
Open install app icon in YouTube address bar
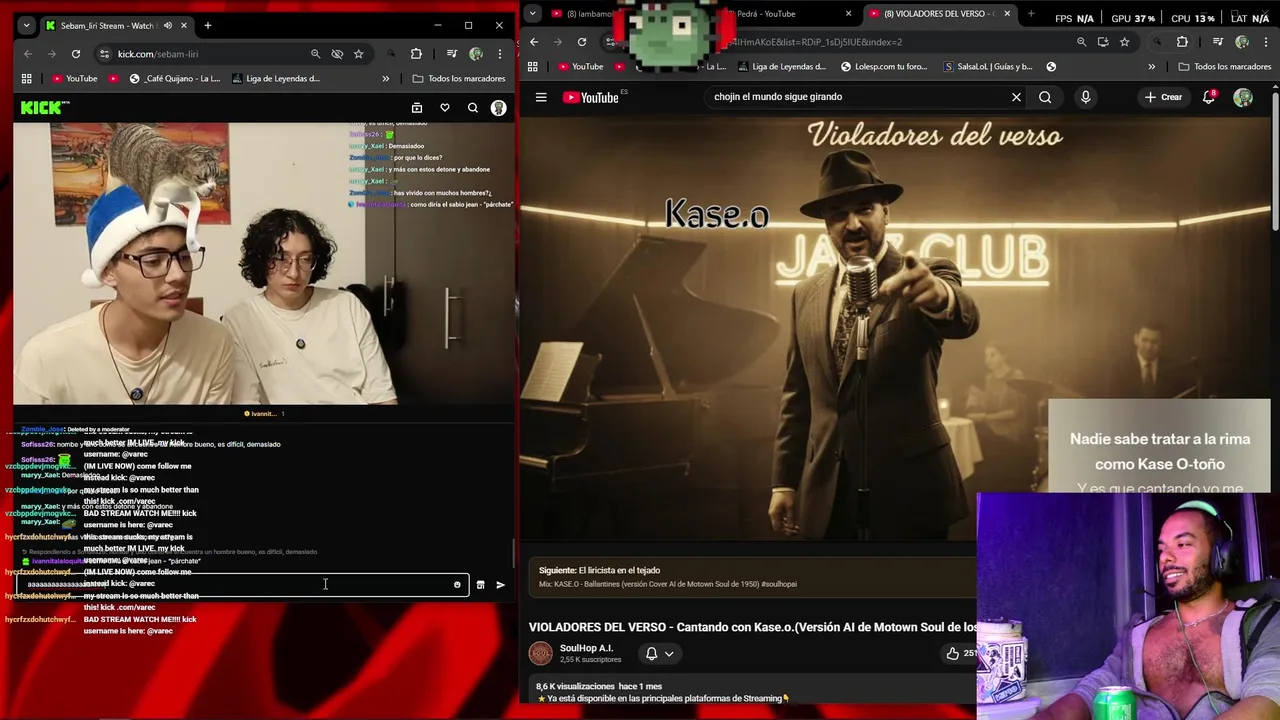tap(1103, 42)
